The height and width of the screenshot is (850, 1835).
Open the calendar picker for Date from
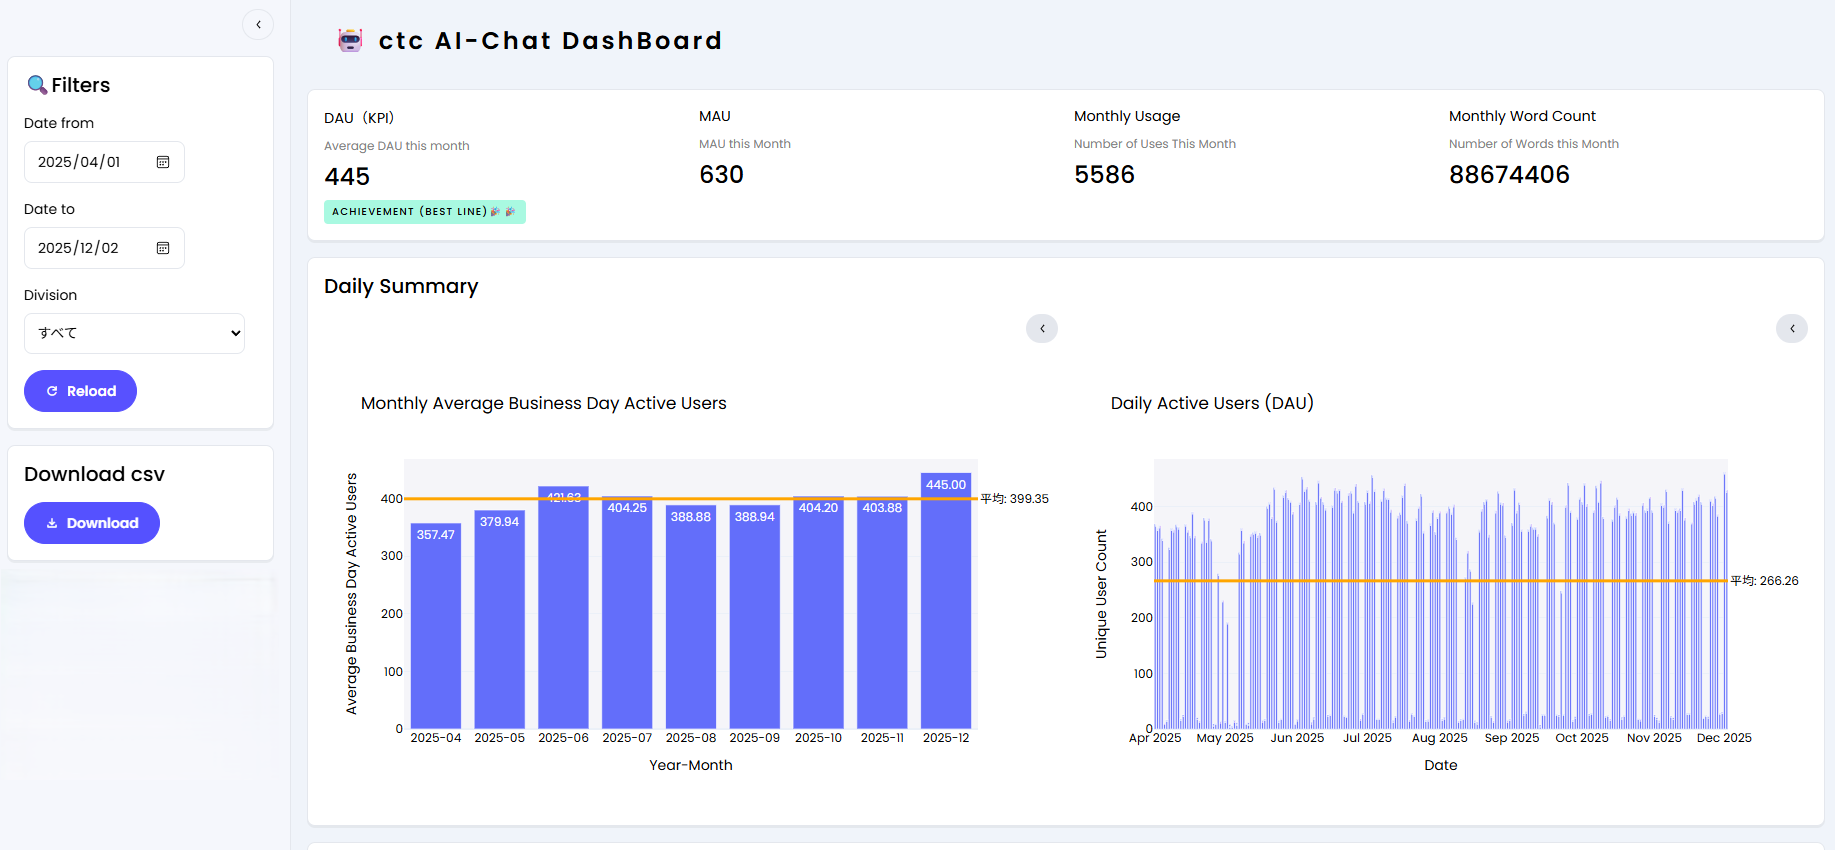pyautogui.click(x=163, y=162)
